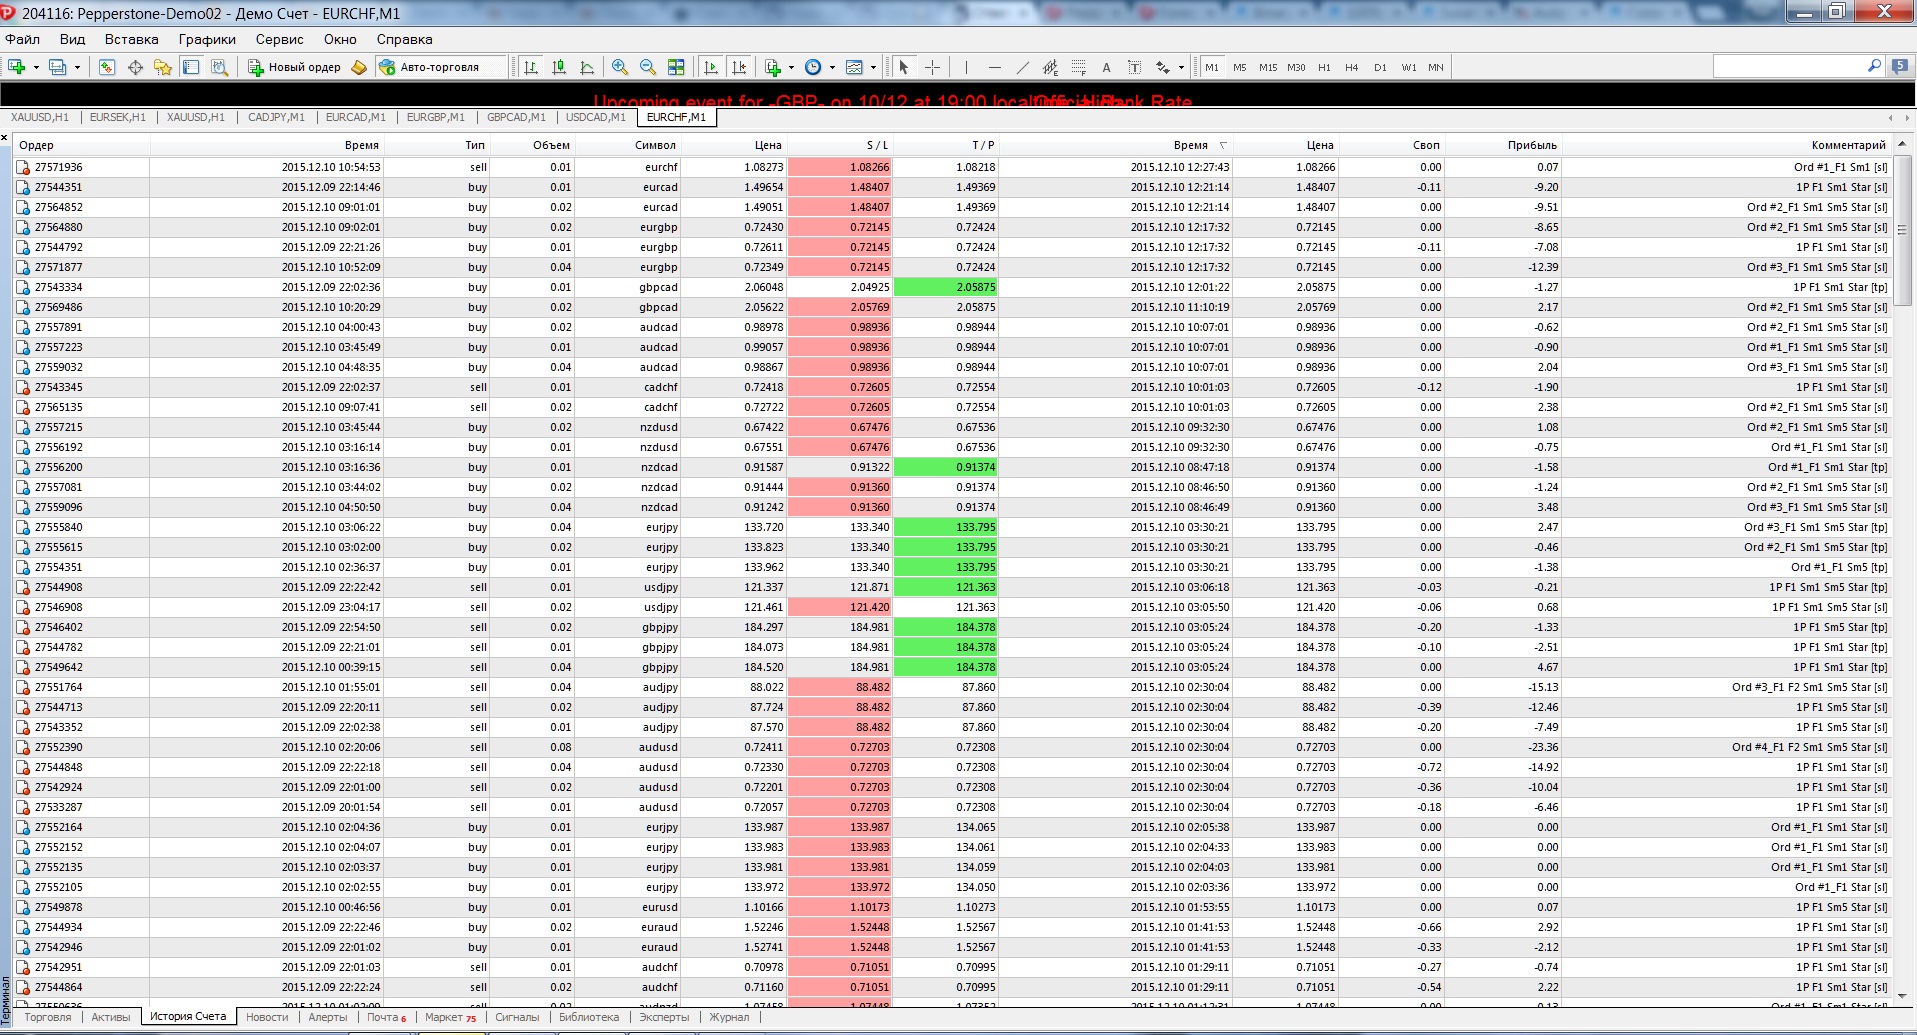Sort by the close Время column arrow
Image resolution: width=1917 pixels, height=1035 pixels.
coord(1223,146)
